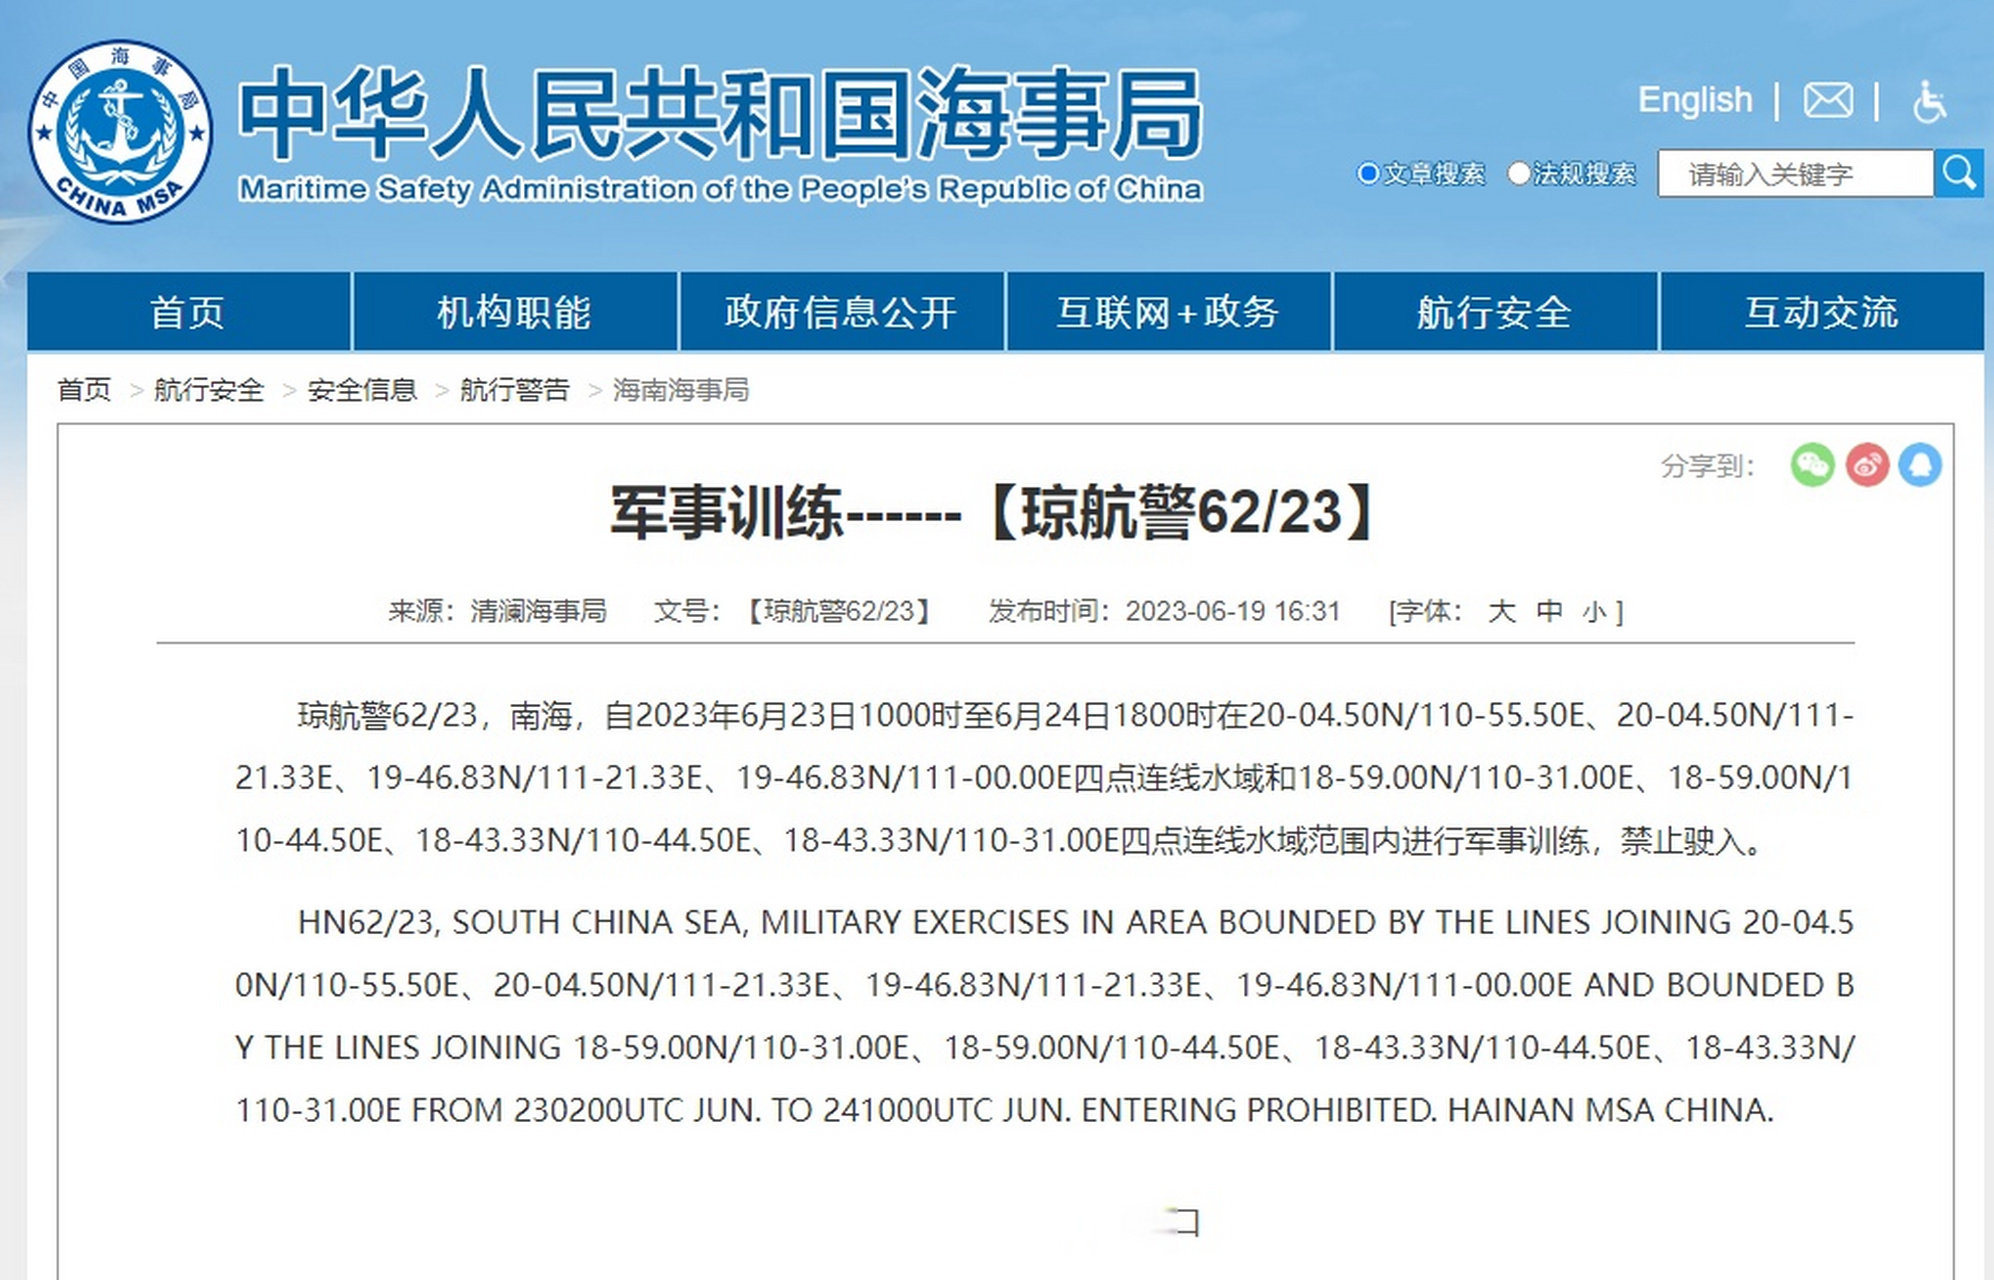Focus the 请输入关键字 search field
The width and height of the screenshot is (1994, 1280).
click(x=1795, y=173)
